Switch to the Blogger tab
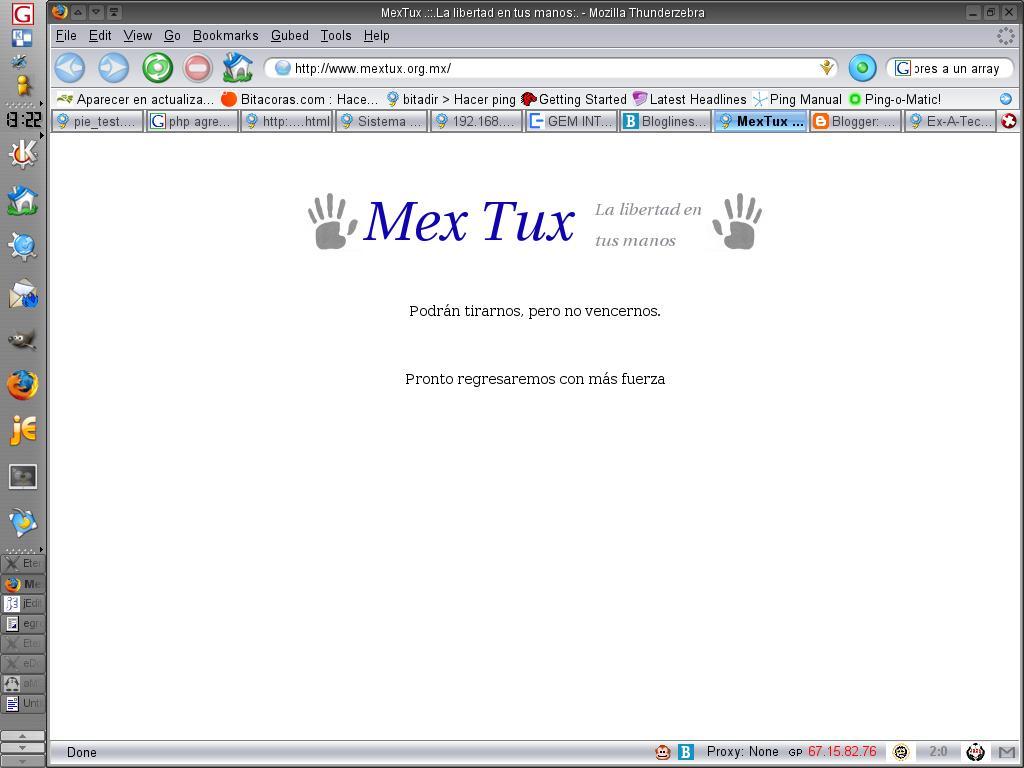The height and width of the screenshot is (768, 1024). (855, 121)
